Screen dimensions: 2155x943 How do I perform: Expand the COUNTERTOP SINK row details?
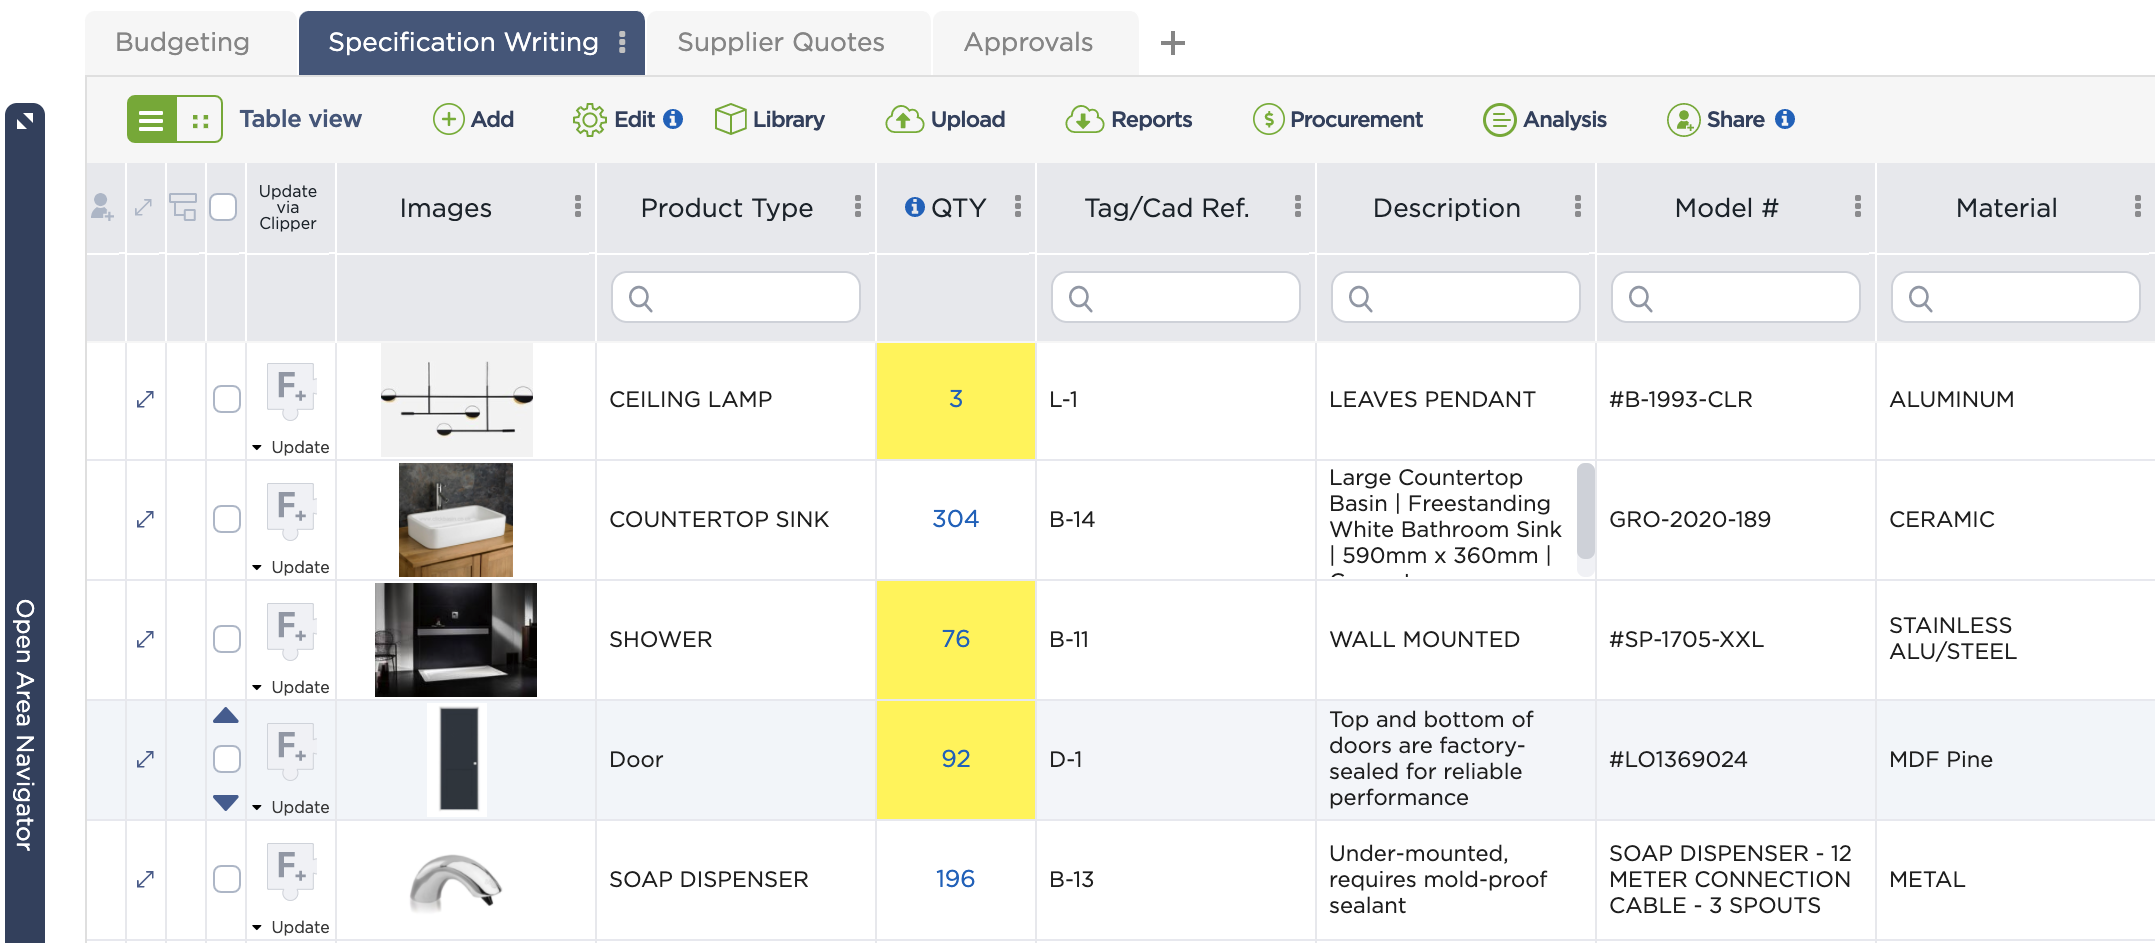coord(145,519)
